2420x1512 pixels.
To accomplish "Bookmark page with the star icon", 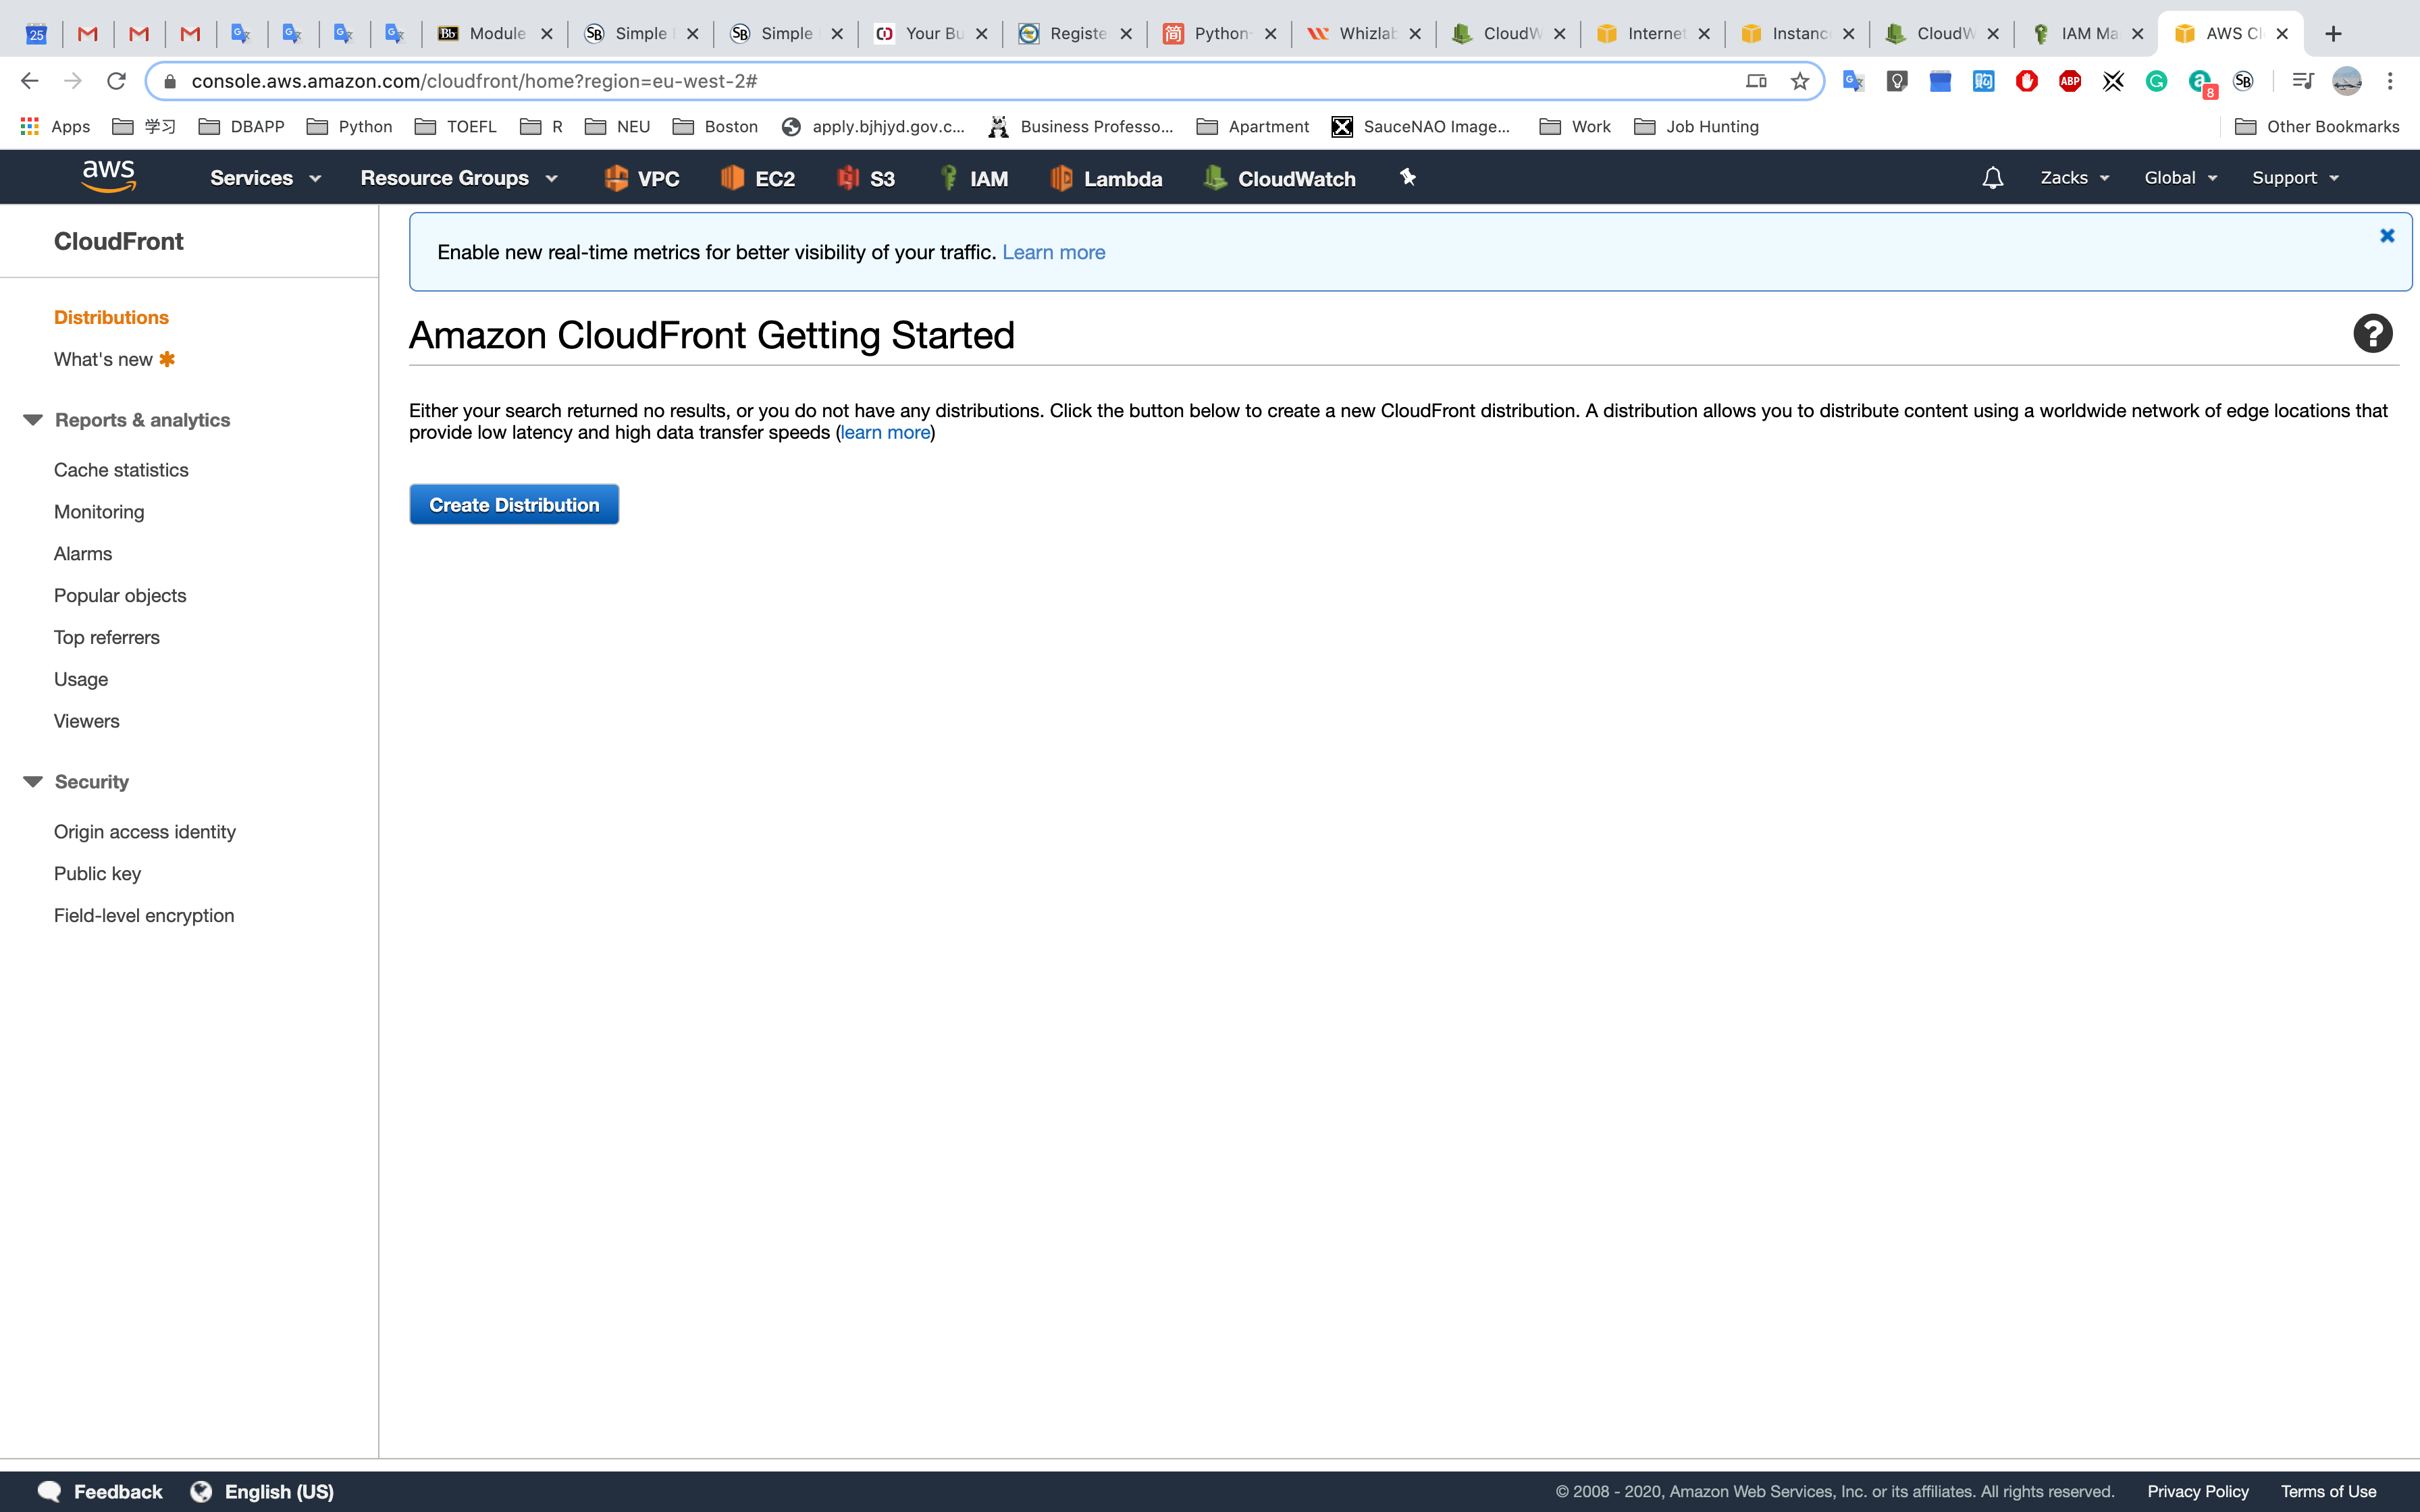I will [1799, 81].
